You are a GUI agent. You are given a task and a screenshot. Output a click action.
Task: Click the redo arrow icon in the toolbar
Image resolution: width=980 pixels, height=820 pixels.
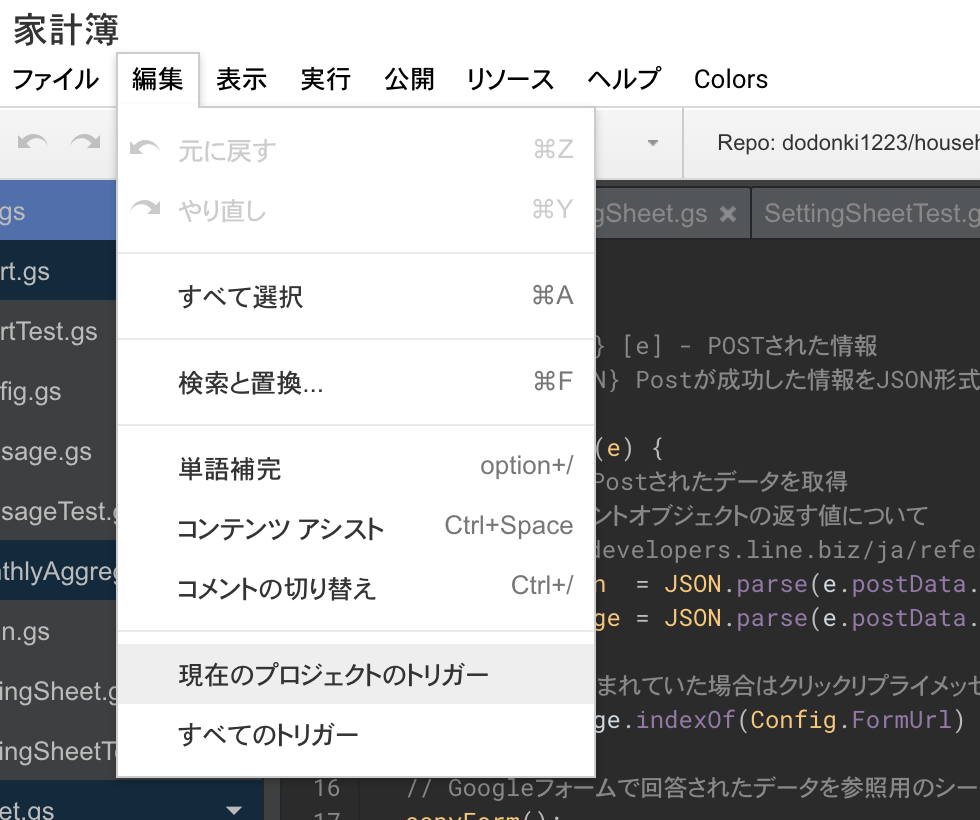point(85,143)
